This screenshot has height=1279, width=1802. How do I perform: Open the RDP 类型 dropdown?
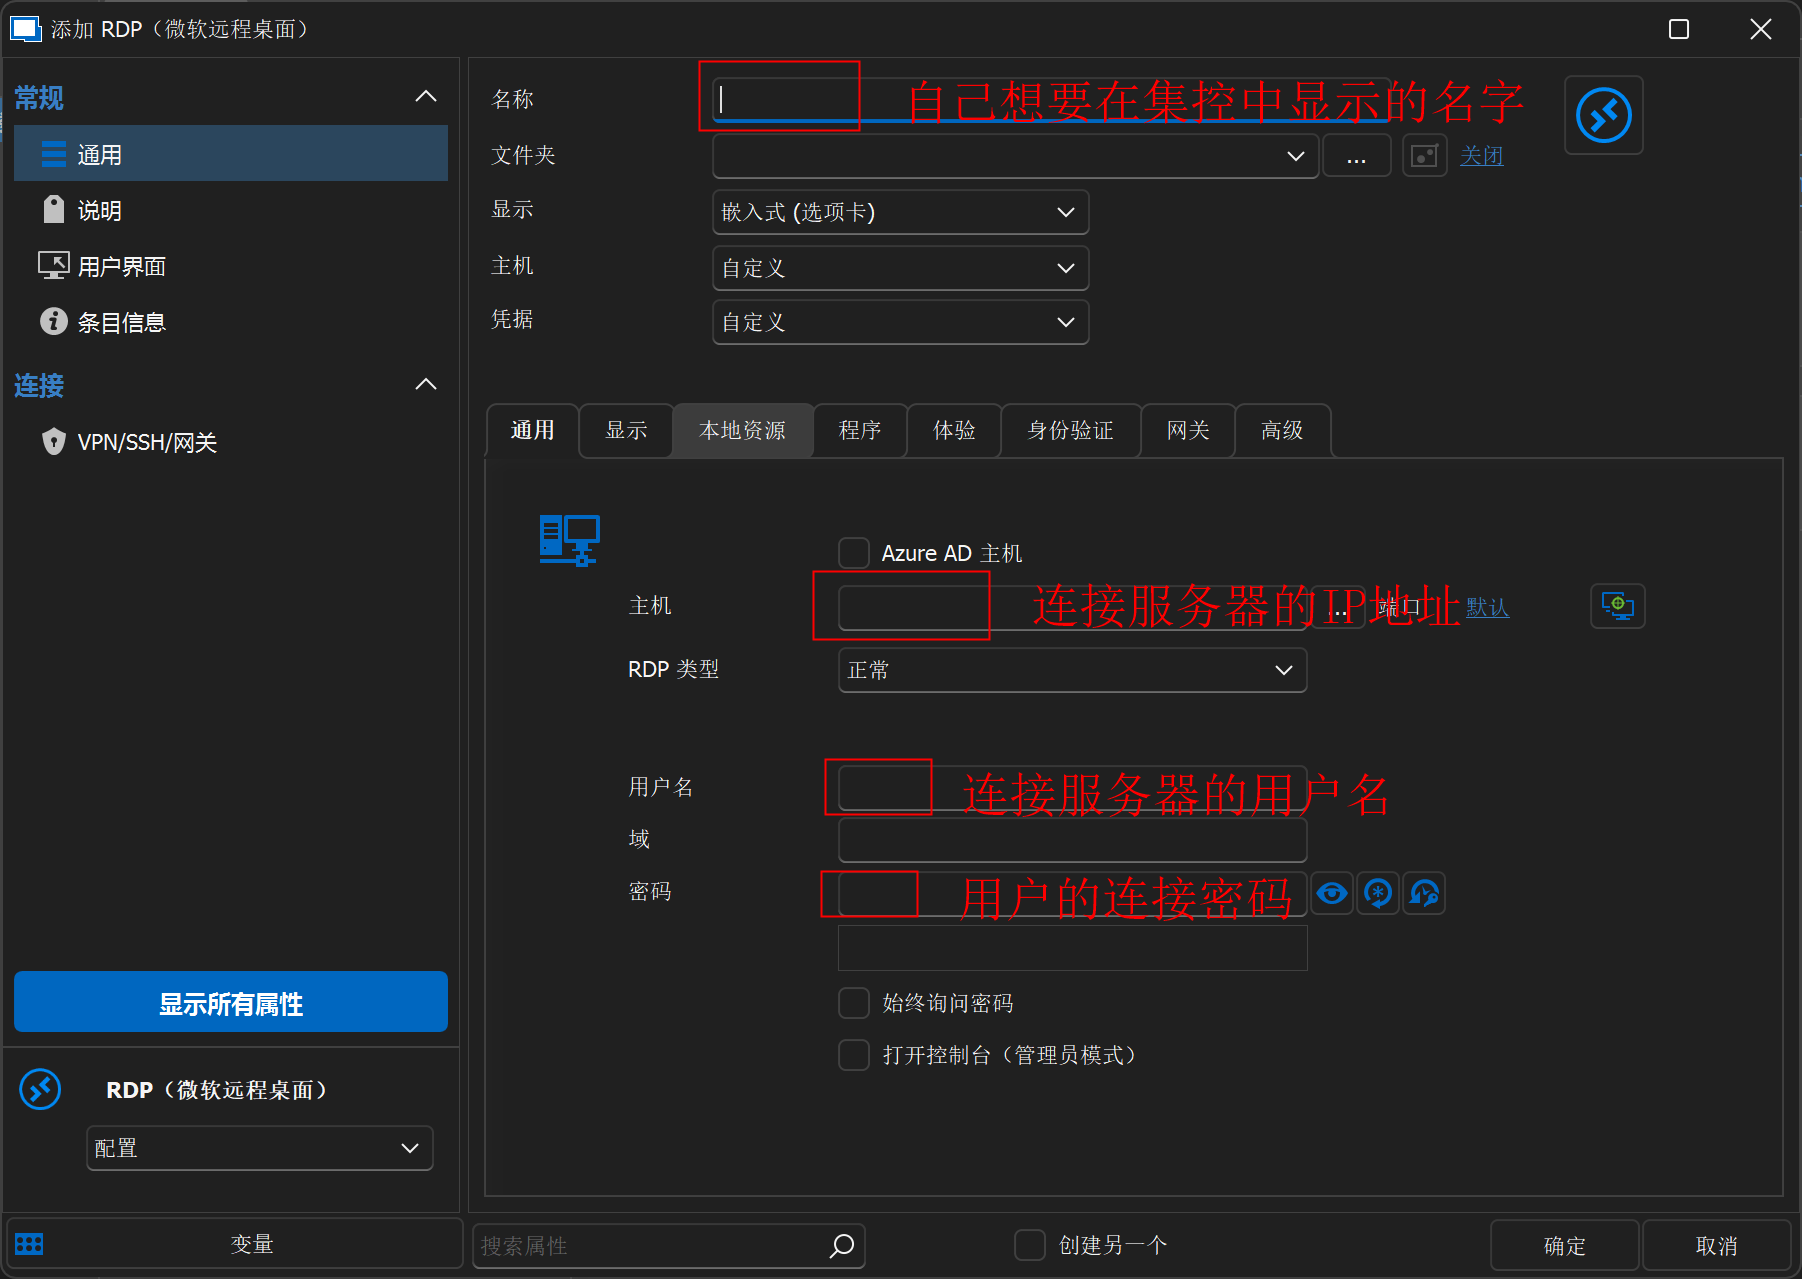click(1072, 670)
